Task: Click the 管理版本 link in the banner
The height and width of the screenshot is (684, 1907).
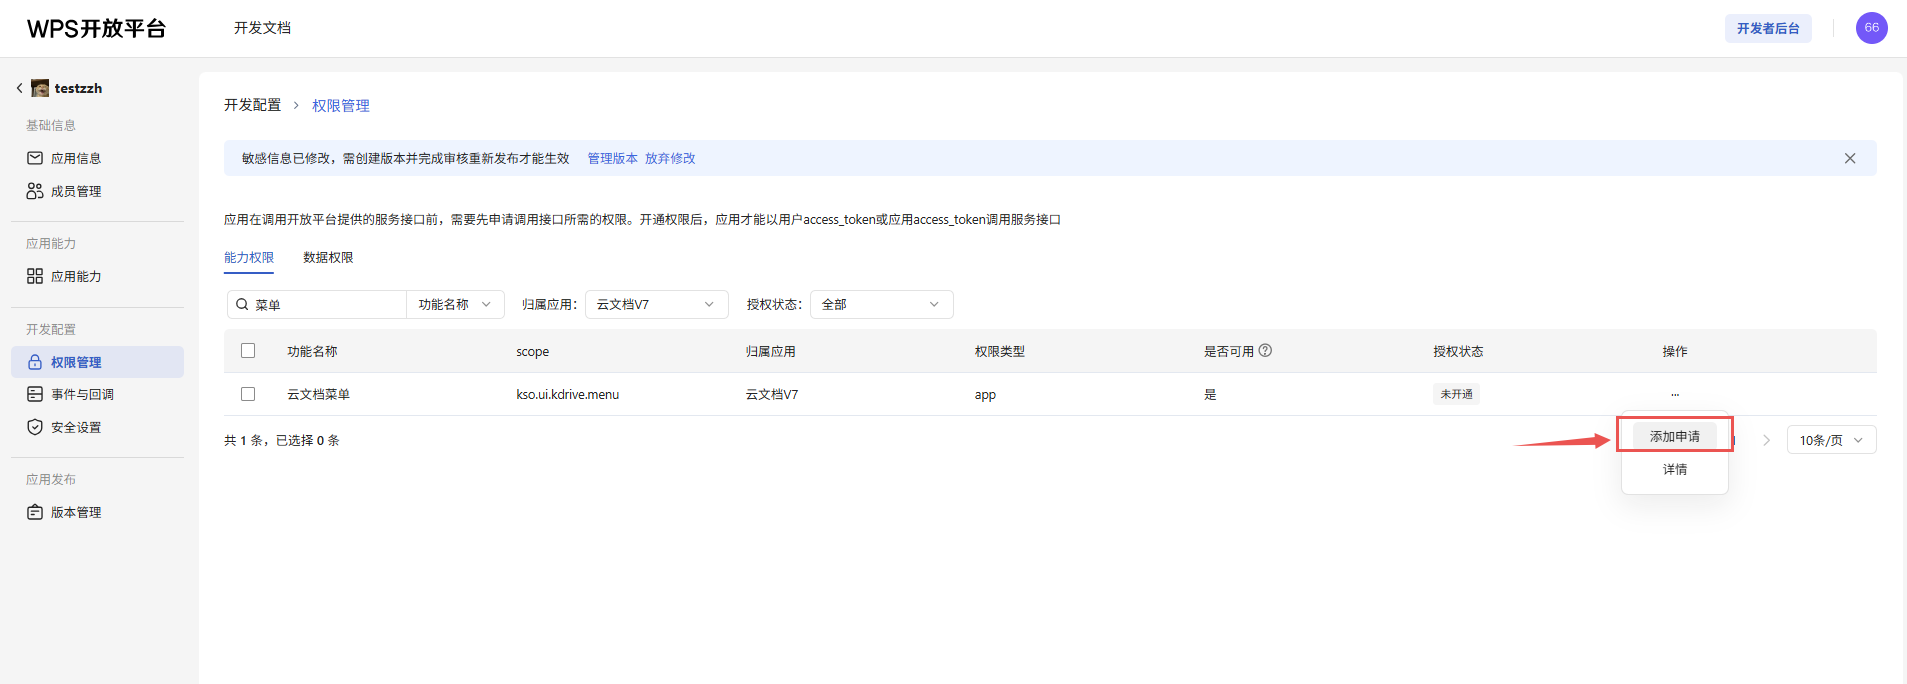Action: pos(612,158)
